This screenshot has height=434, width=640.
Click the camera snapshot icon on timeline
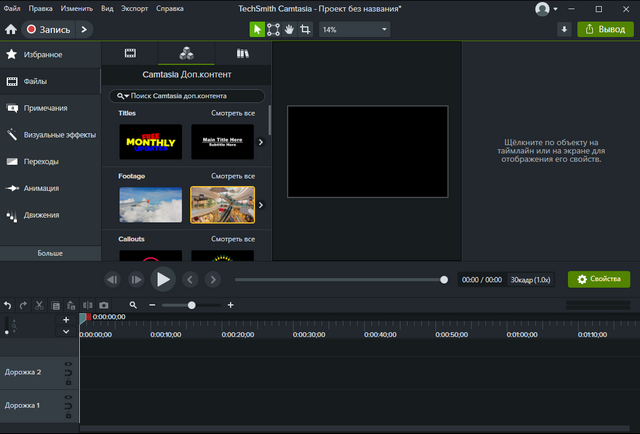click(103, 305)
